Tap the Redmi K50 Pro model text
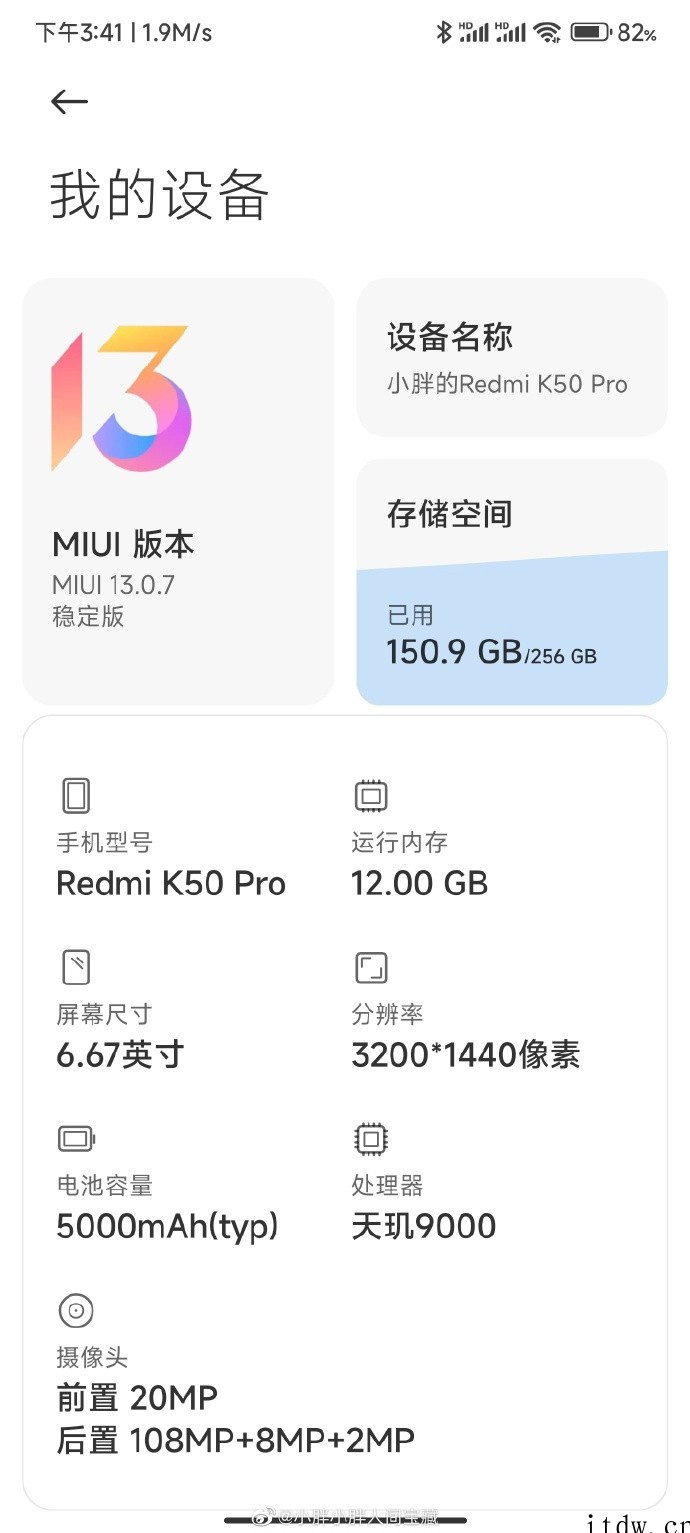The image size is (690, 1533). click(171, 883)
